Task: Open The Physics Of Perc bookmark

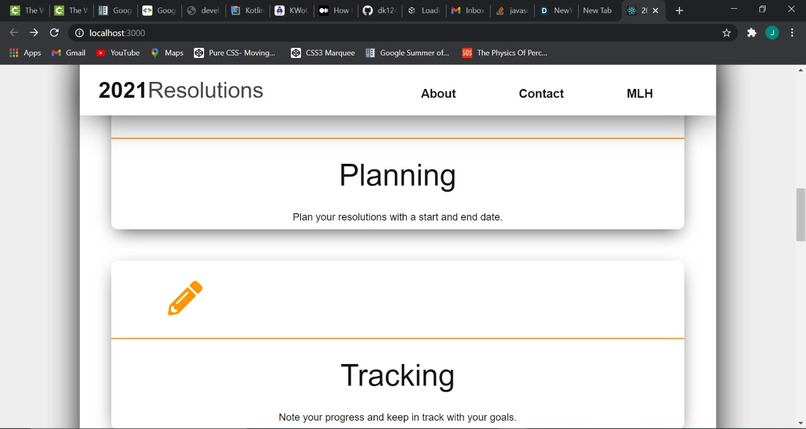Action: 504,52
